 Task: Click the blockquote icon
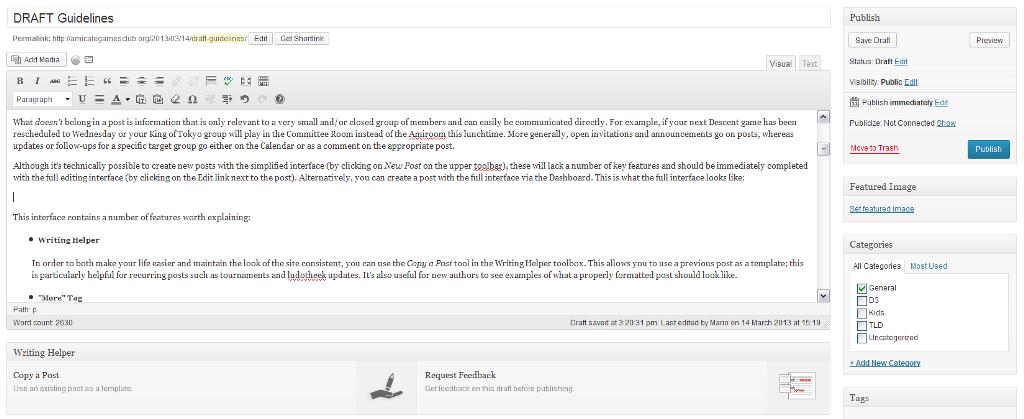[x=107, y=81]
